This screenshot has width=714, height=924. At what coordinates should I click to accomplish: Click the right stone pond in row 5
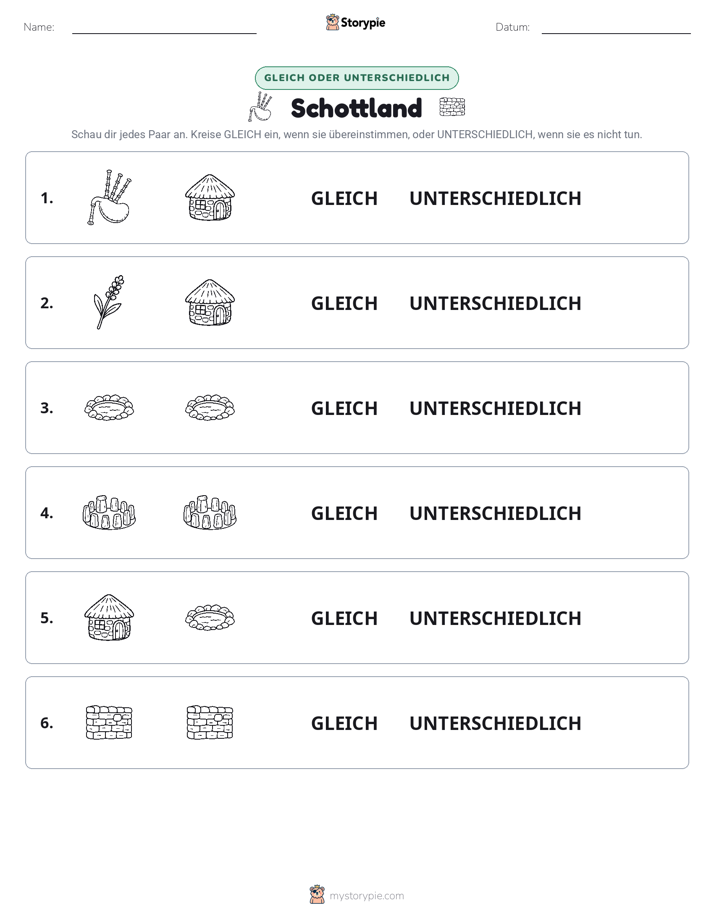tap(210, 618)
